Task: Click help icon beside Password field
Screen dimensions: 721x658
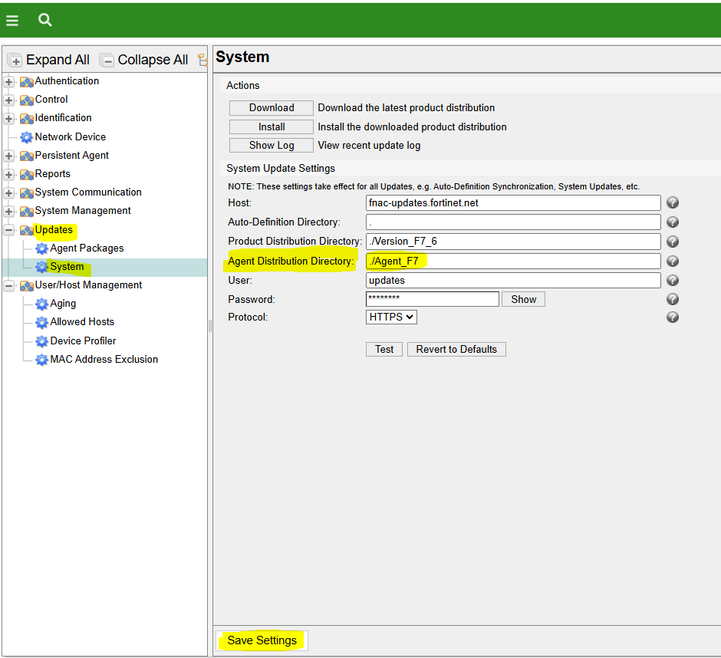Action: point(673,299)
